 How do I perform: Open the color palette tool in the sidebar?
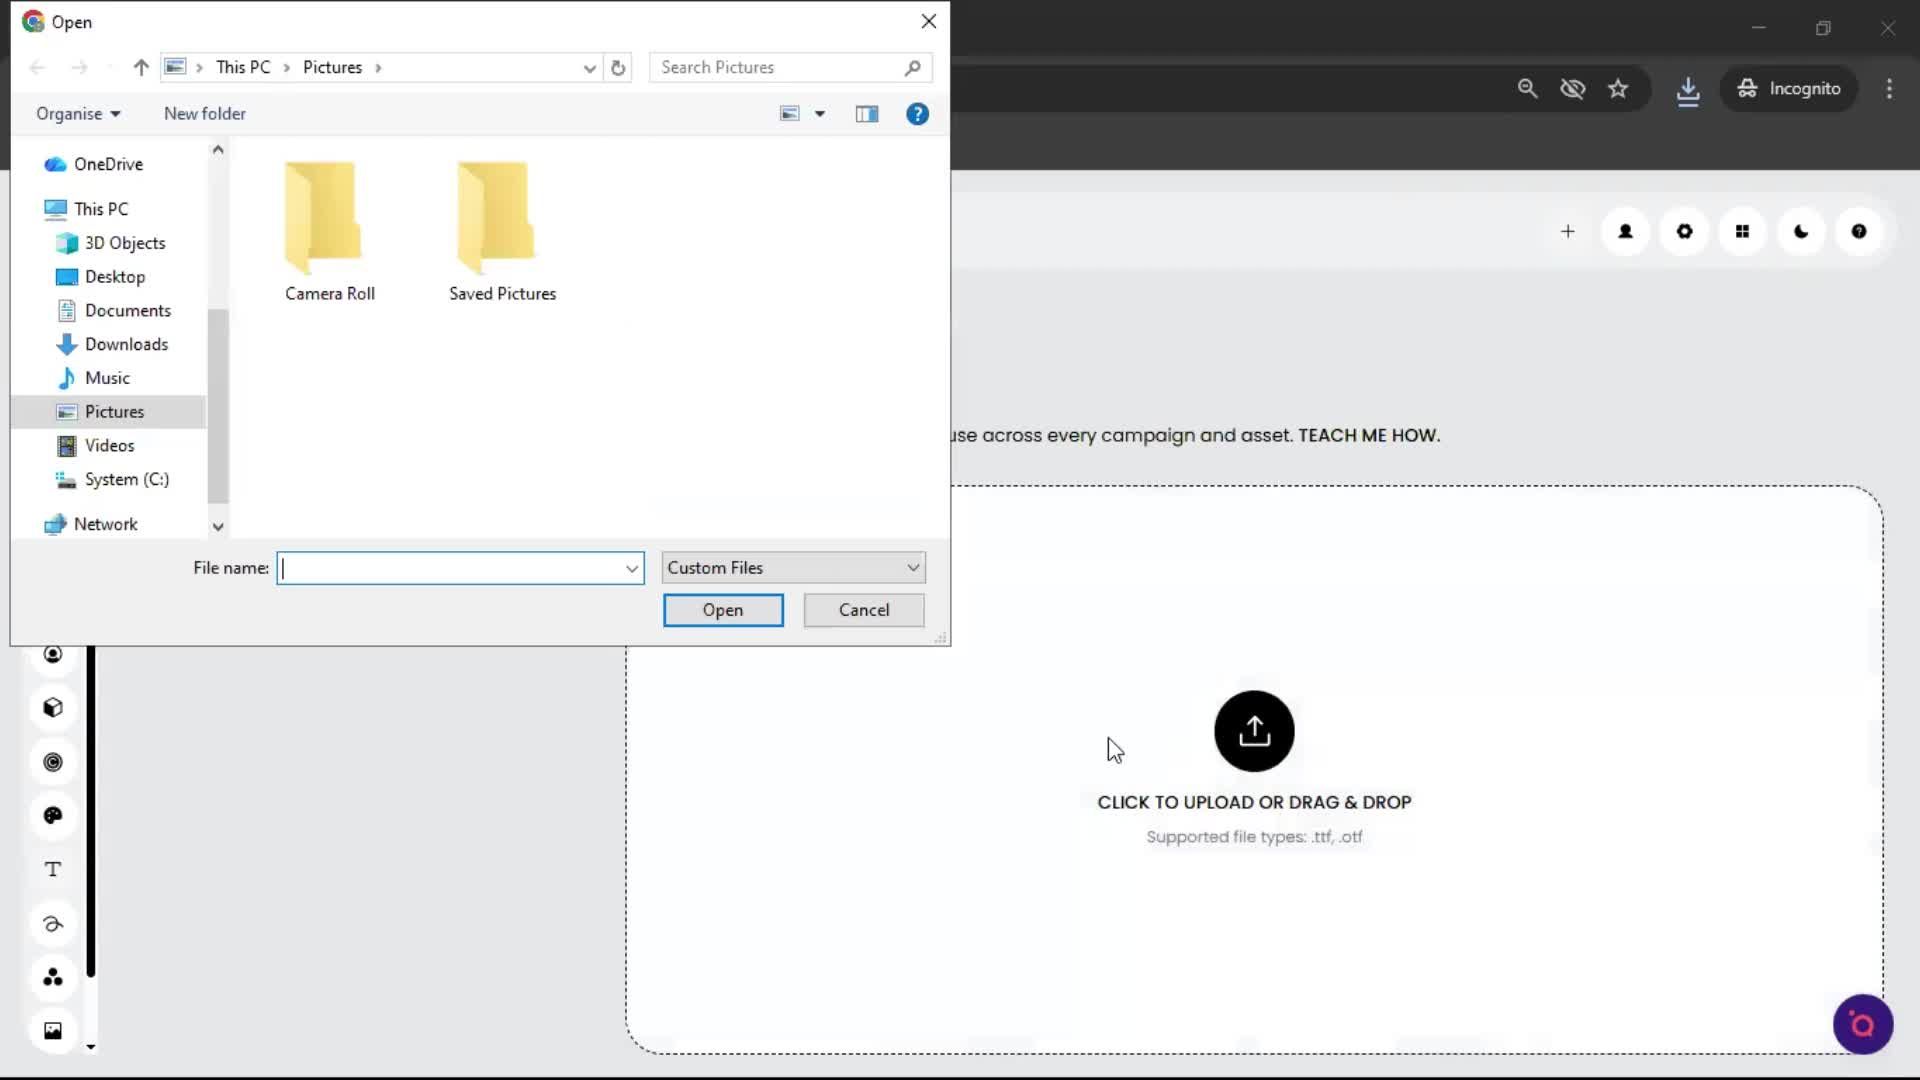click(53, 815)
